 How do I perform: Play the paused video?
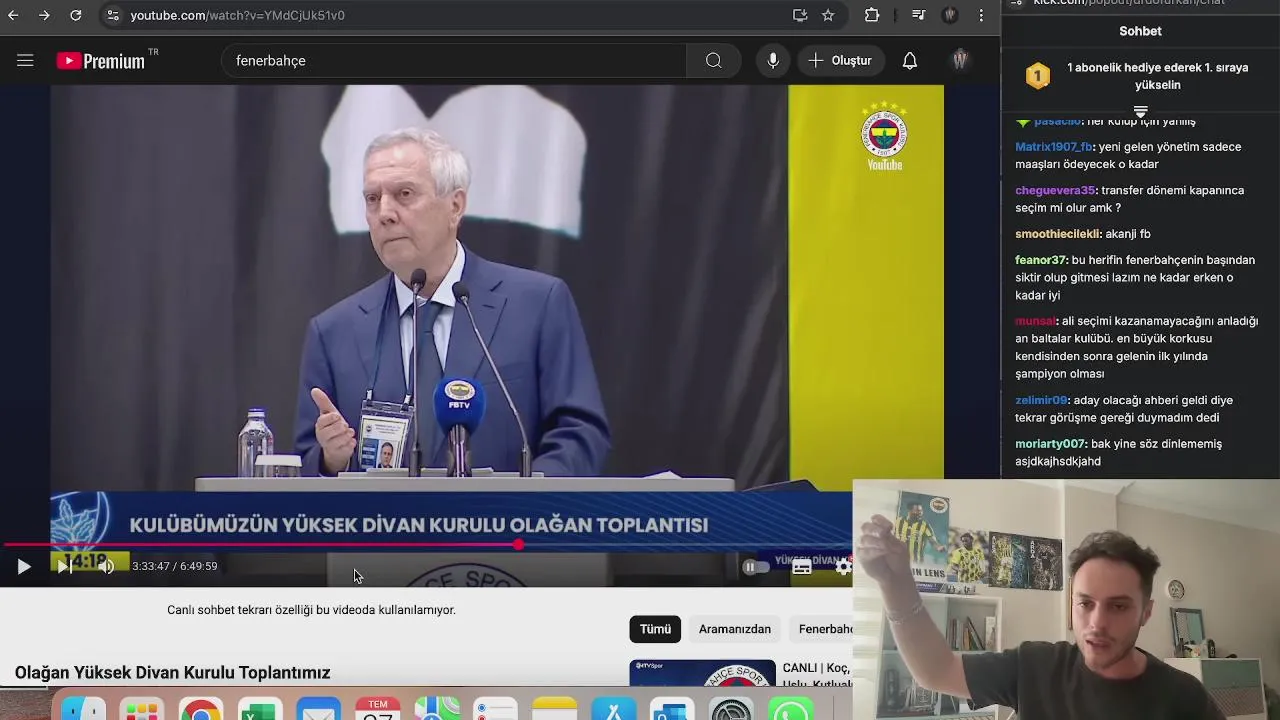(24, 567)
